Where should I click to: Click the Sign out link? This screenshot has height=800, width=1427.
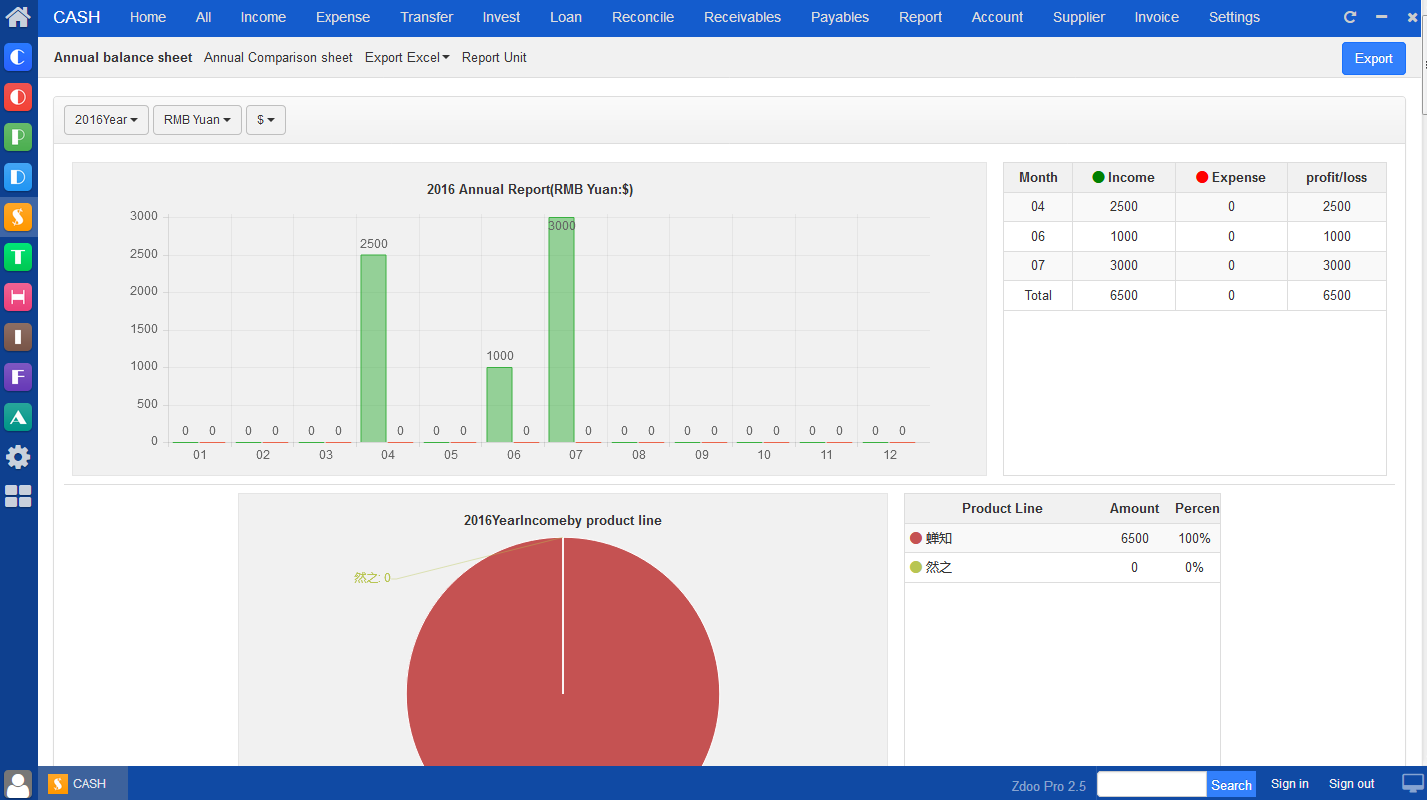1352,784
